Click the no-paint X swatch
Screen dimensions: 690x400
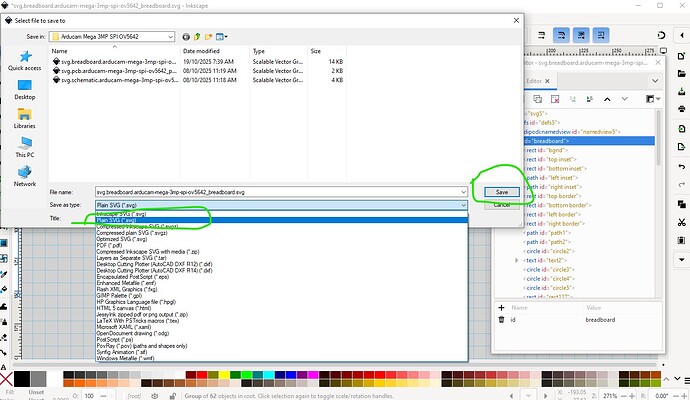6,379
